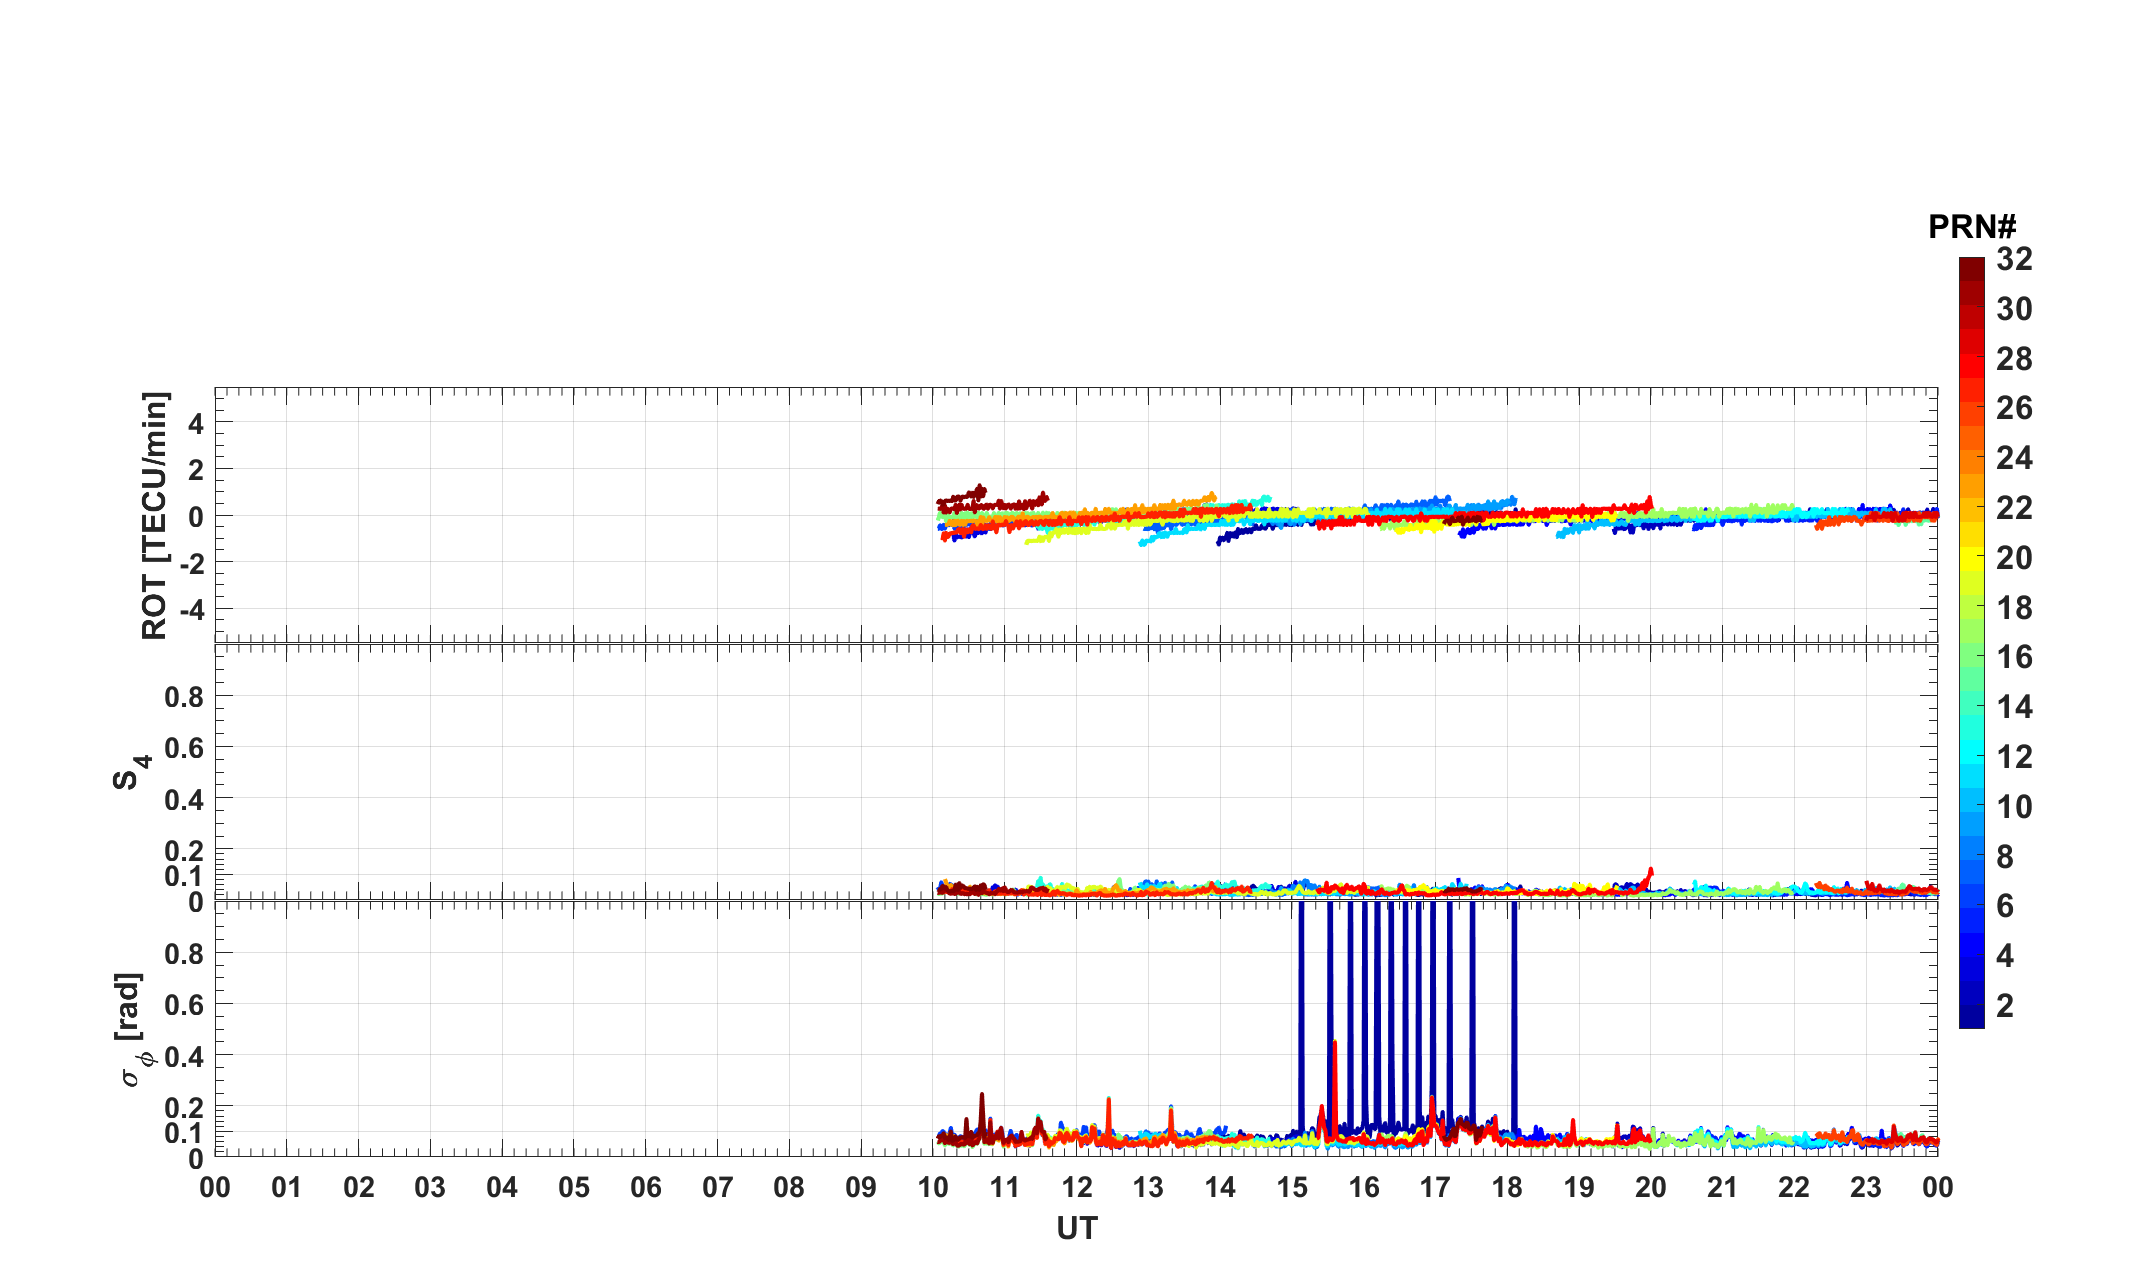Click the ROT [TECU/min] y-axis label
Screen dimensions: 2153x1286
pos(155,515)
